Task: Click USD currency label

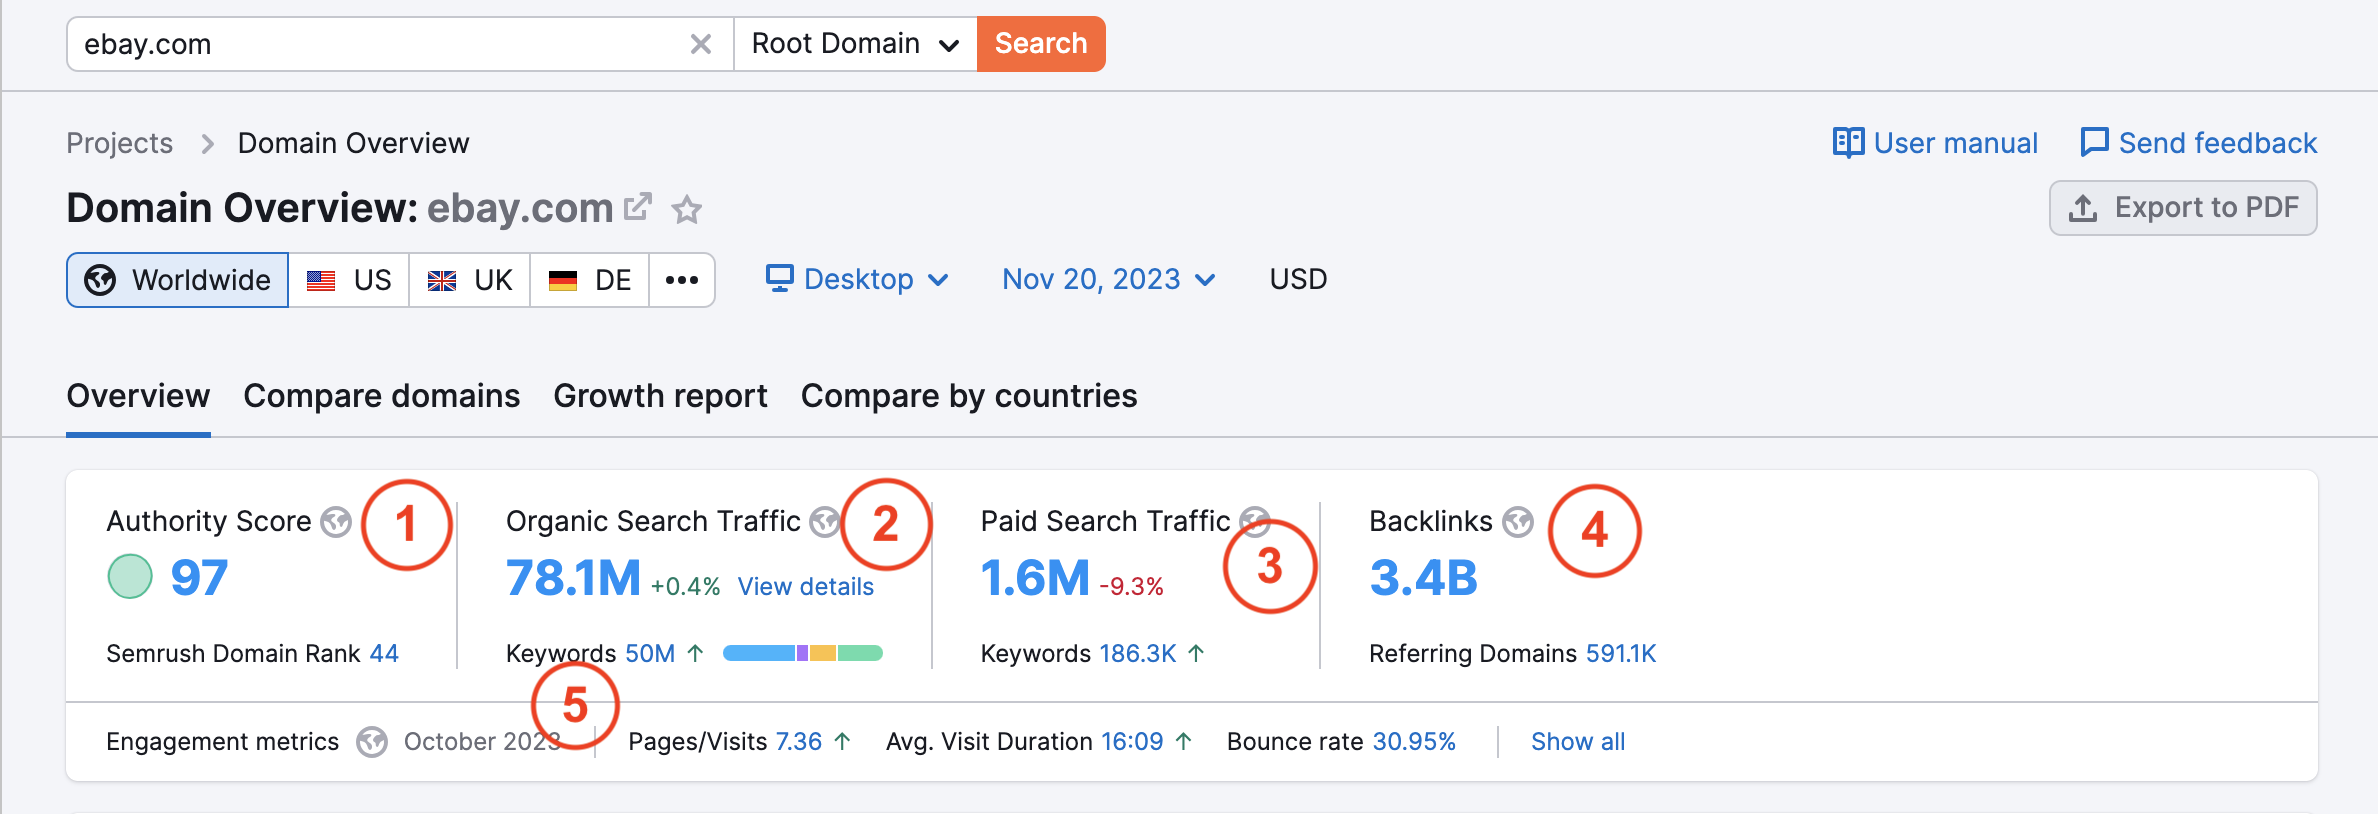Action: (x=1298, y=279)
